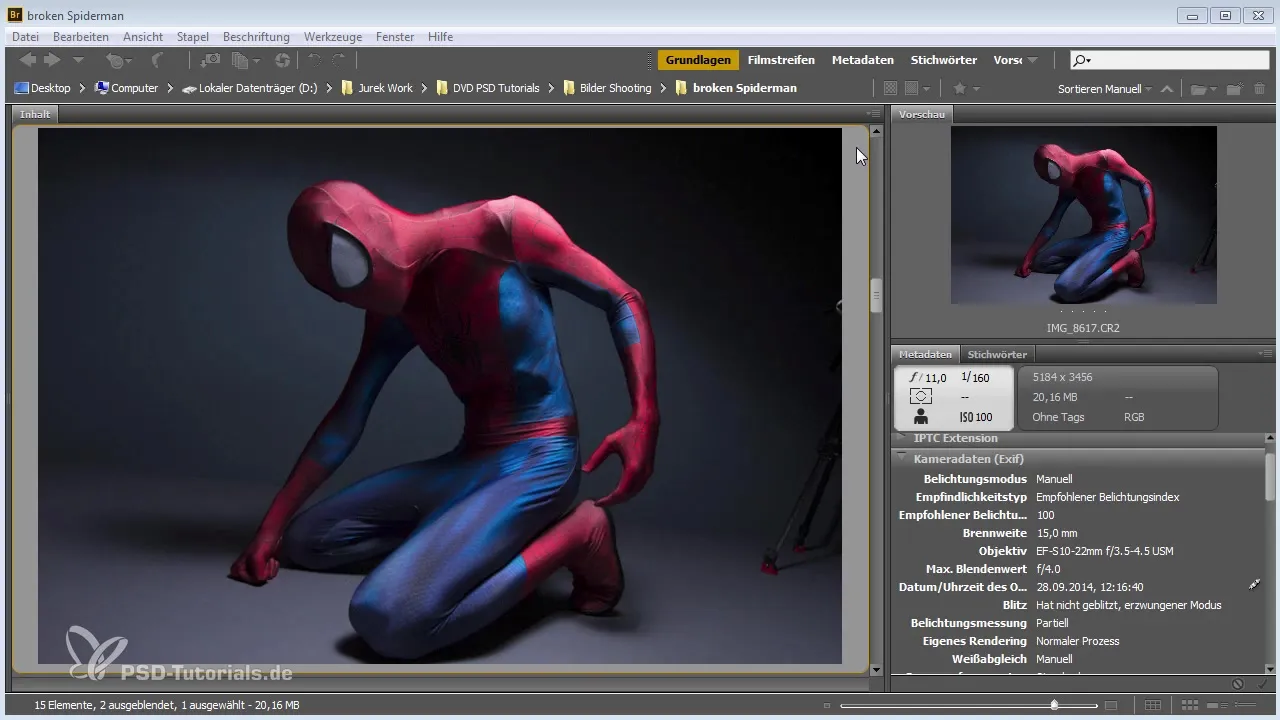
Task: Open the refine stack menu
Action: pos(245,61)
